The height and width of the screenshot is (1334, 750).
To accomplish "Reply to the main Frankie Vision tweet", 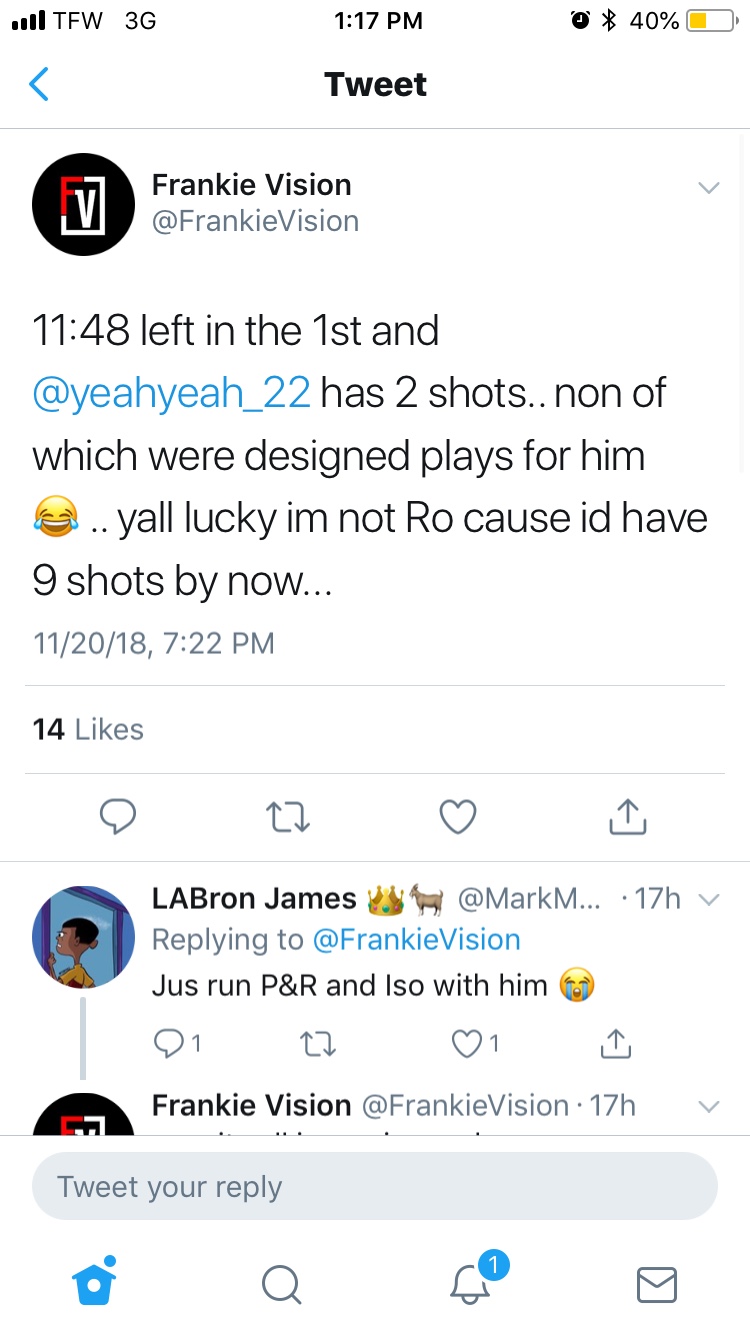I will point(118,817).
